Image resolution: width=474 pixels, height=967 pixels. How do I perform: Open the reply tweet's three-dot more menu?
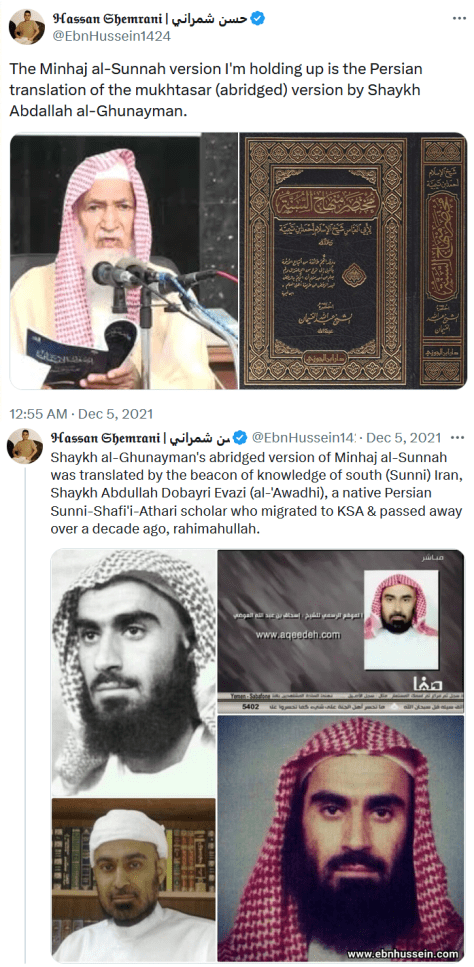(457, 438)
